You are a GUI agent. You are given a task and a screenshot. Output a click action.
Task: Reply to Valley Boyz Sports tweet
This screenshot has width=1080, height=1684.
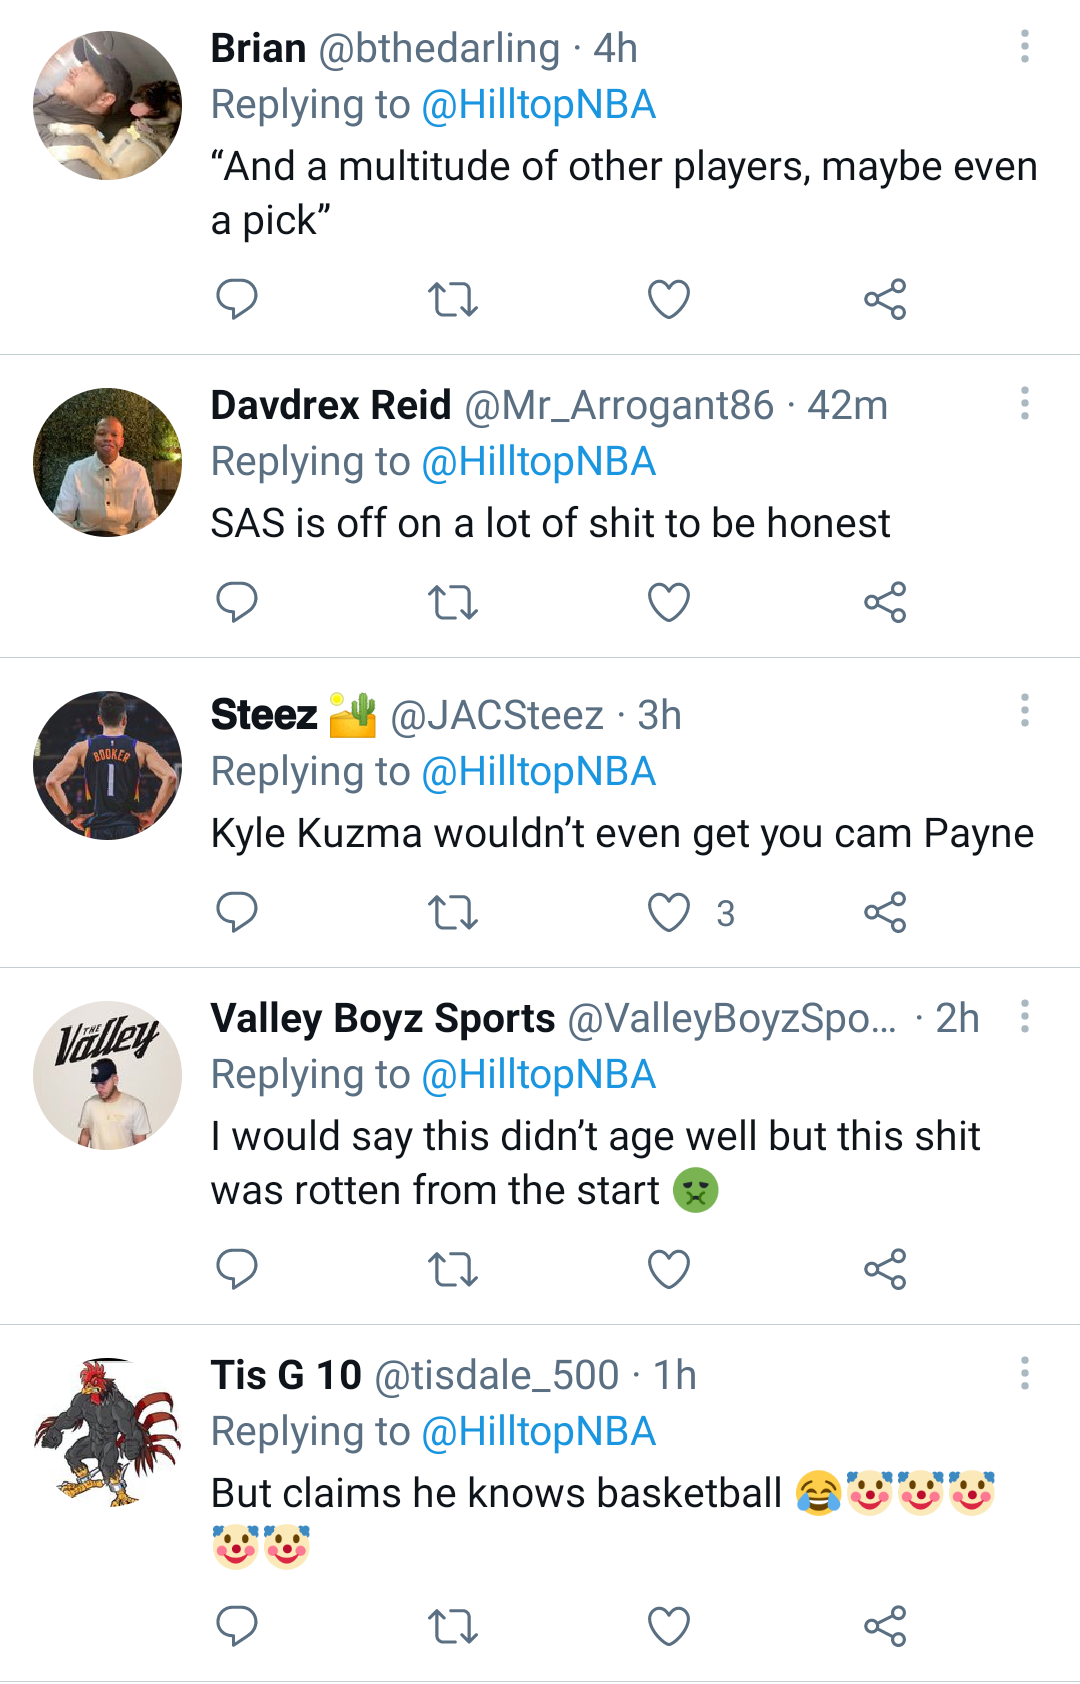coord(237,1269)
